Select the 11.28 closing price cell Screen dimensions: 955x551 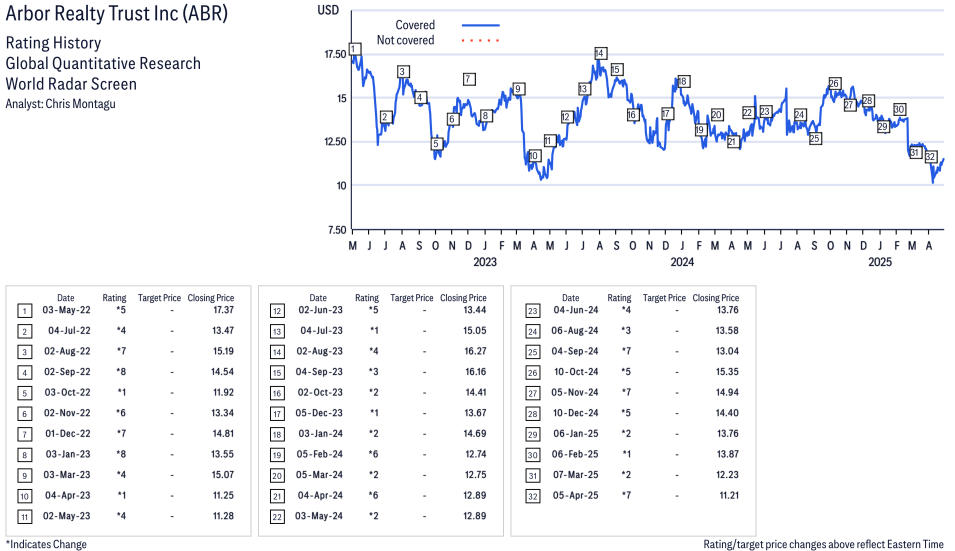224,516
